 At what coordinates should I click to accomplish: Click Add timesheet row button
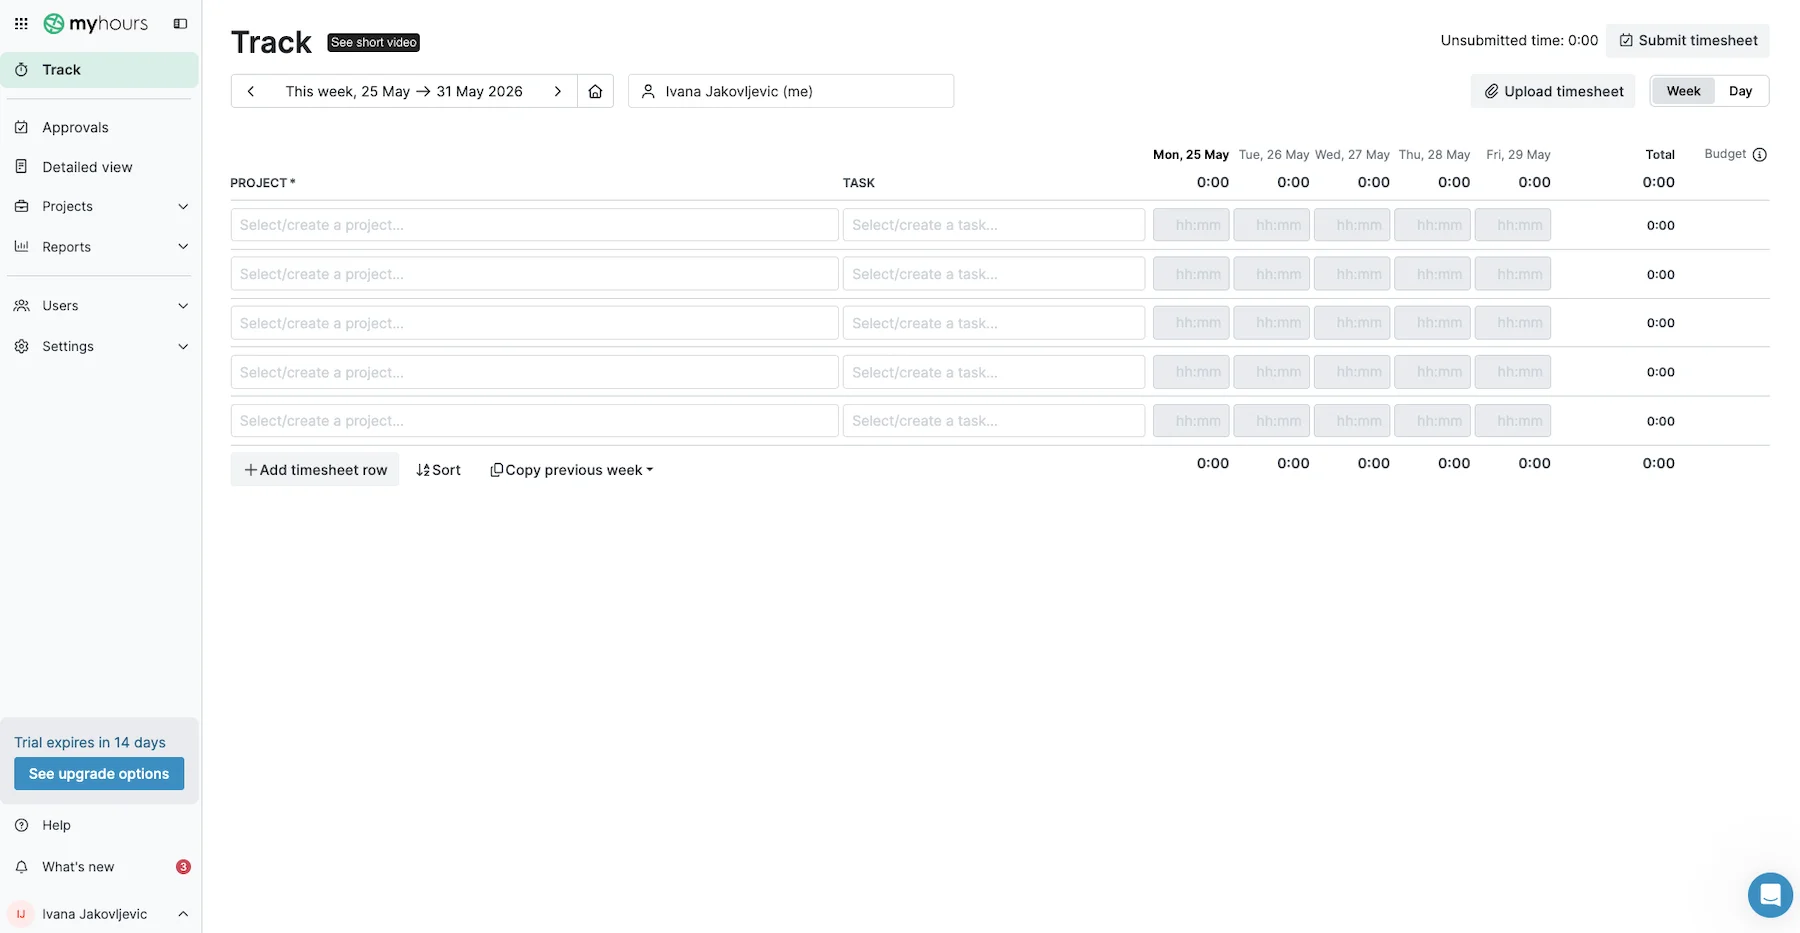[x=315, y=470]
